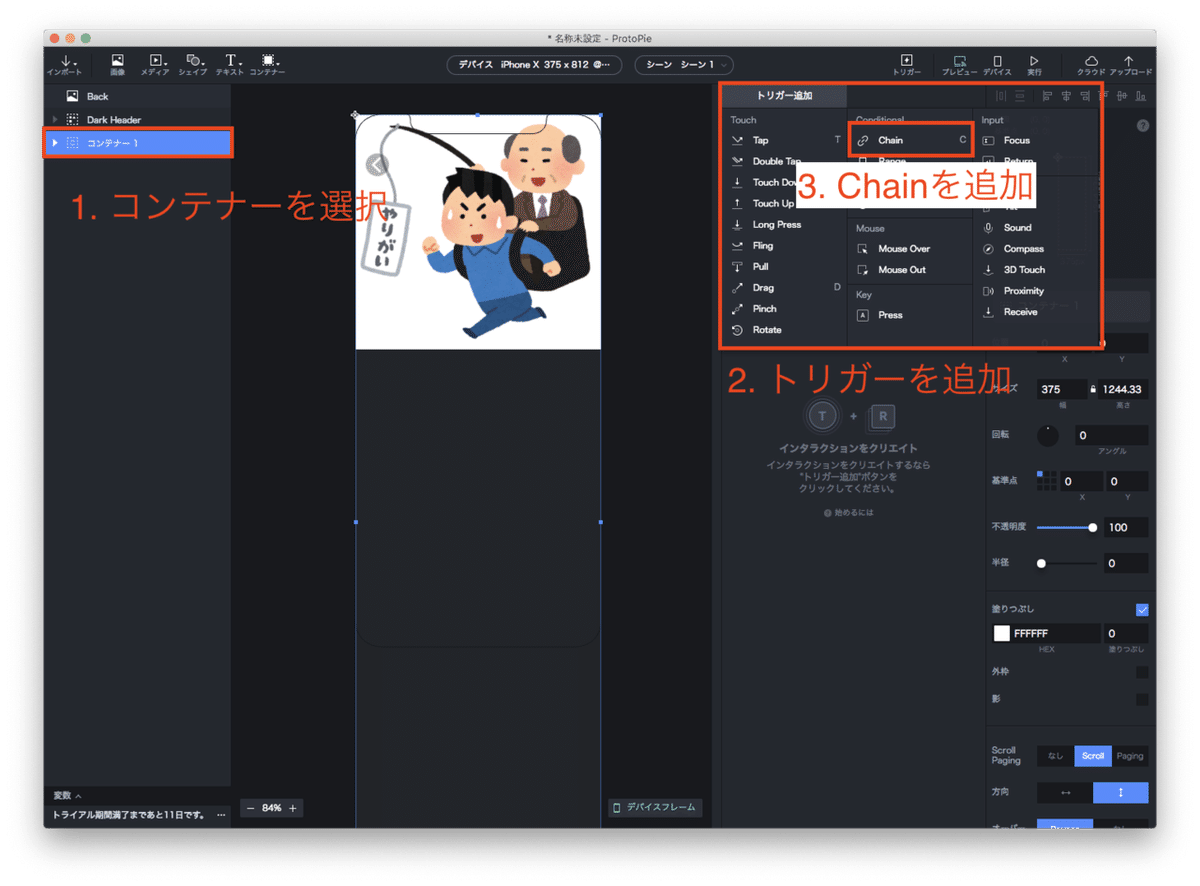Select the Pinch trigger
This screenshot has height=886, width=1200.
[x=765, y=308]
